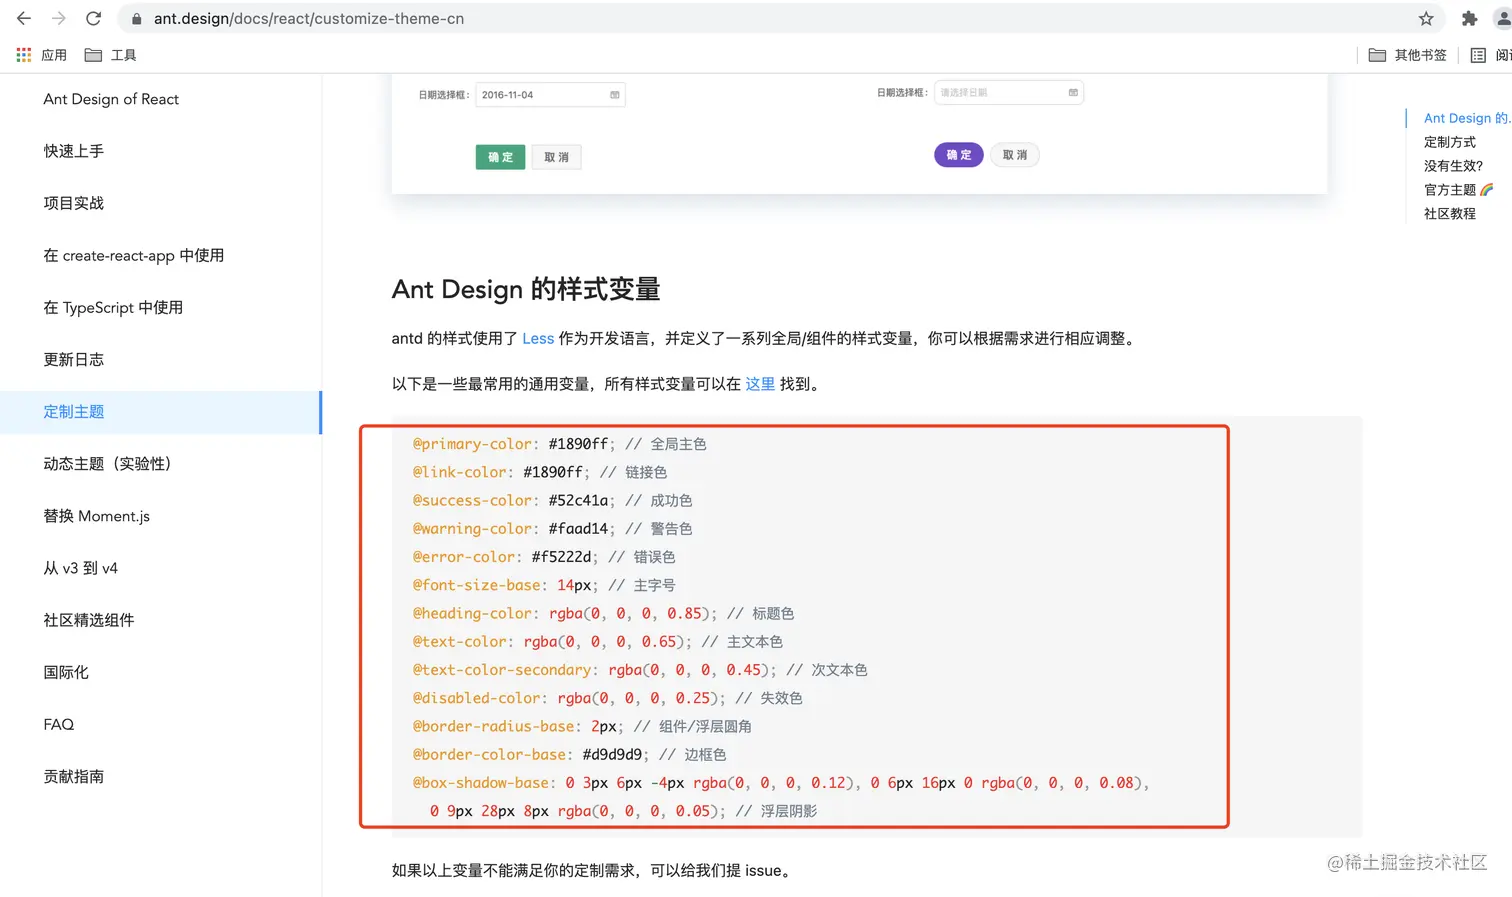
Task: Click the lock icon in address bar
Action: coord(137,18)
